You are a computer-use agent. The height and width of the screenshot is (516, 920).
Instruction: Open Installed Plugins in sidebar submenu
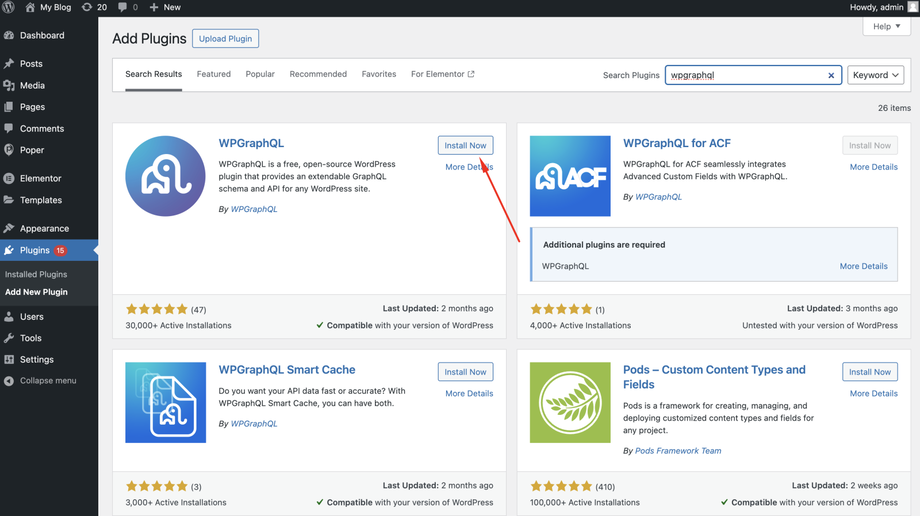click(x=36, y=274)
